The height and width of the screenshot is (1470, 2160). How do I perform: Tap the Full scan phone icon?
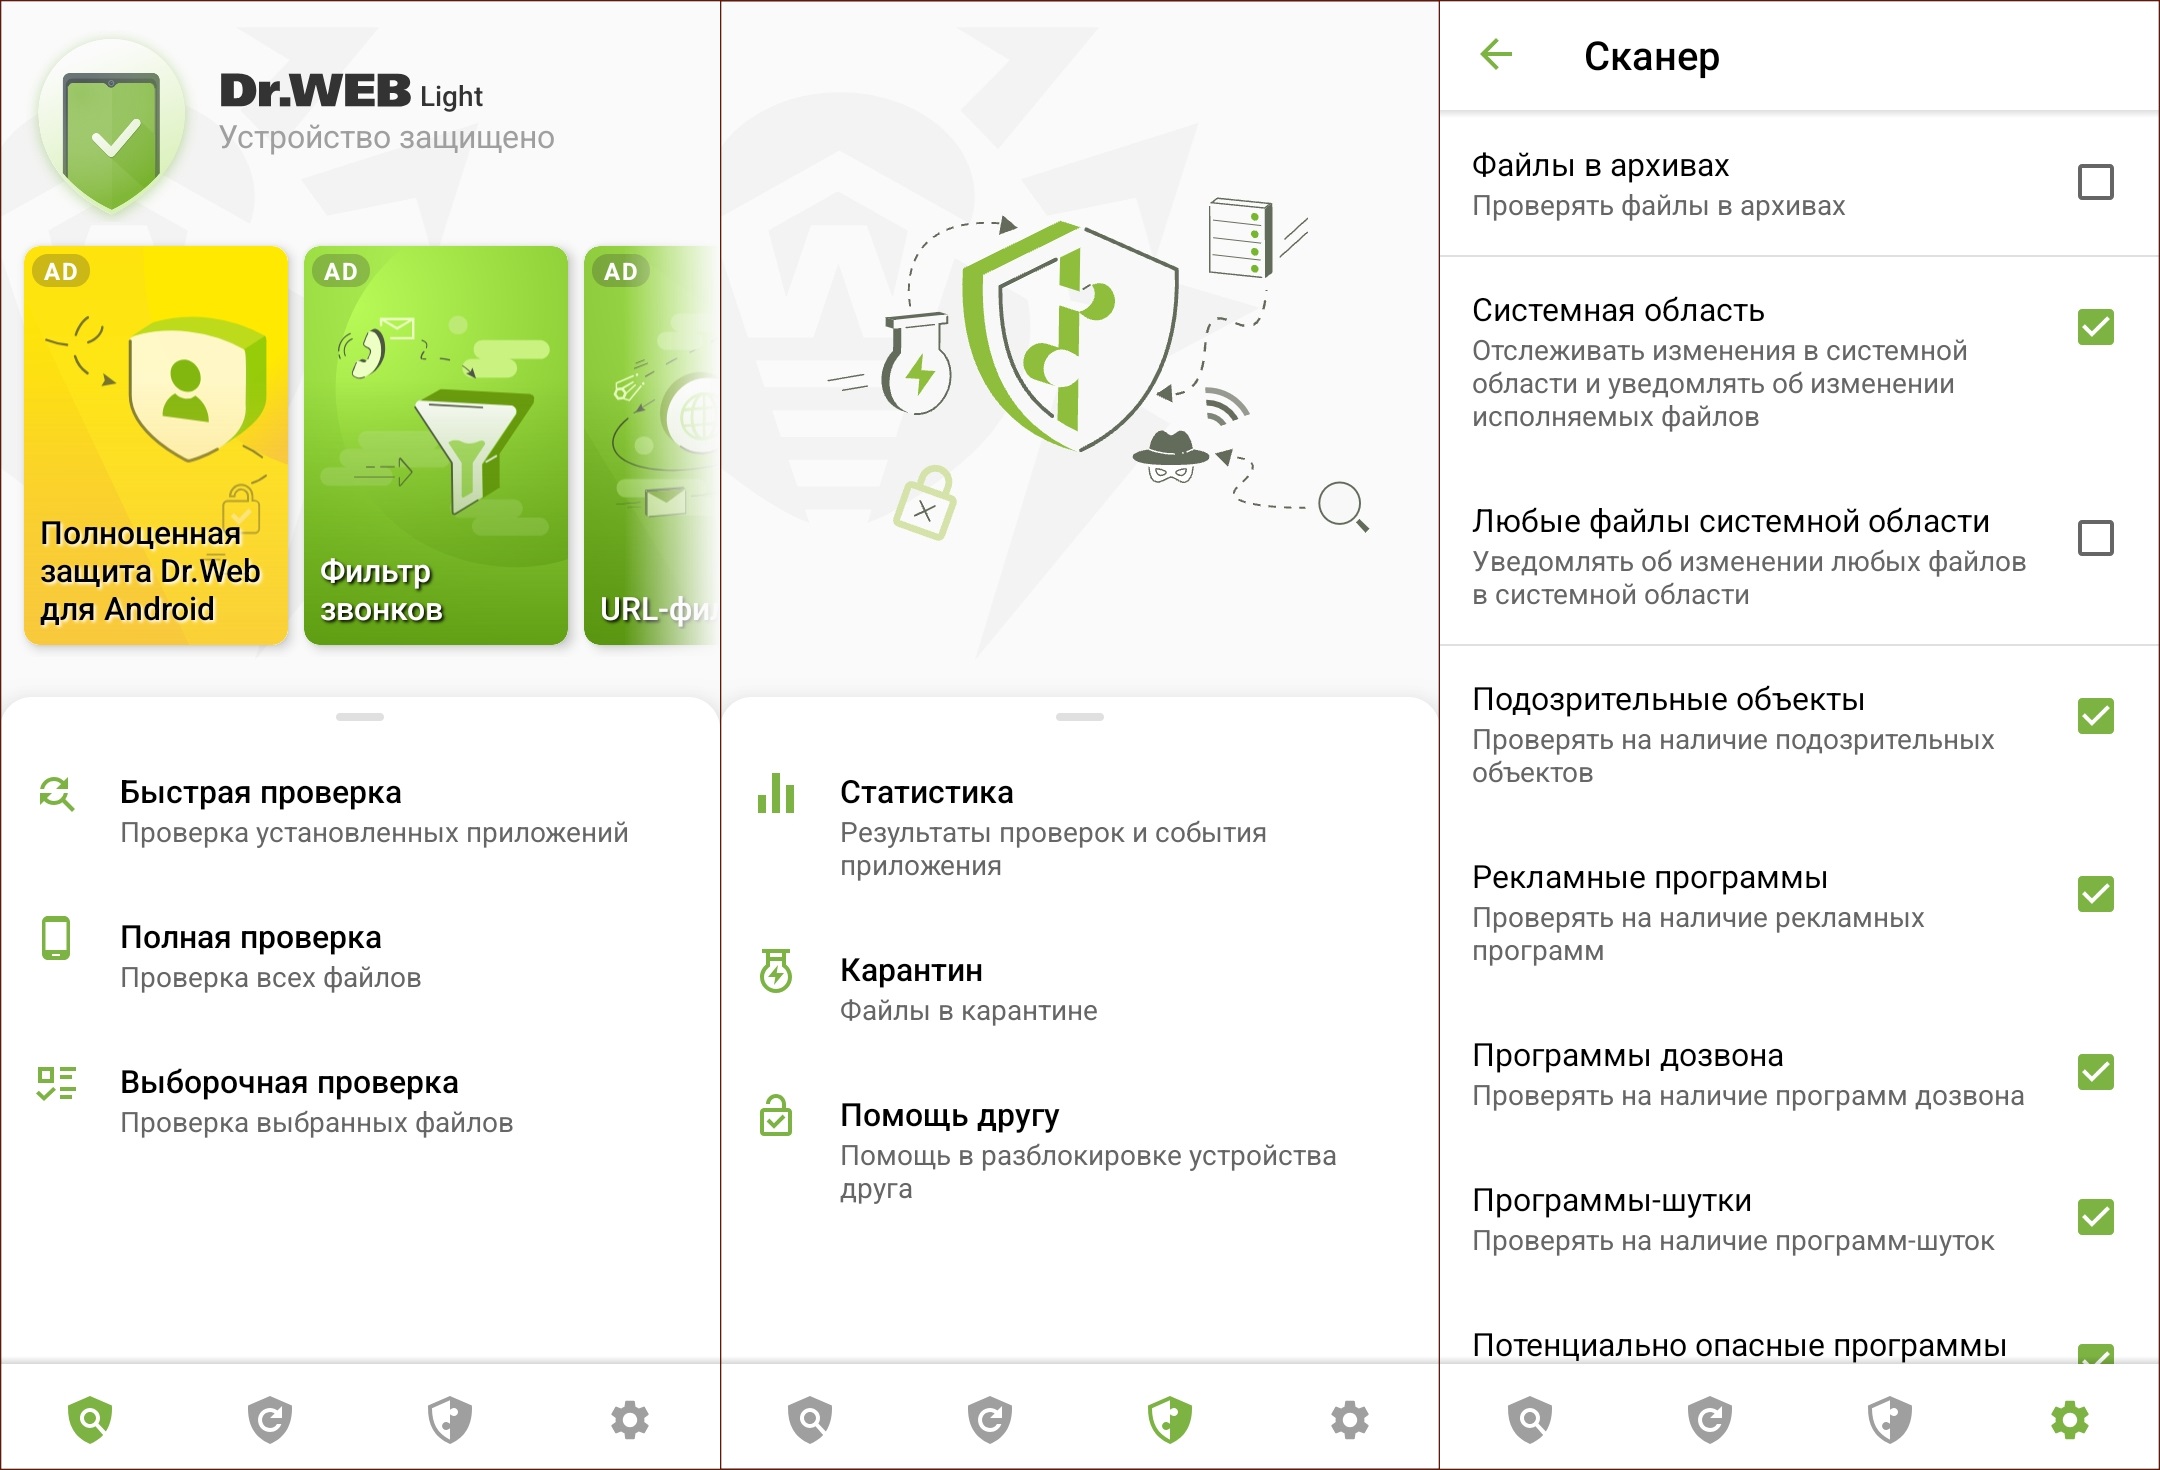(x=56, y=938)
